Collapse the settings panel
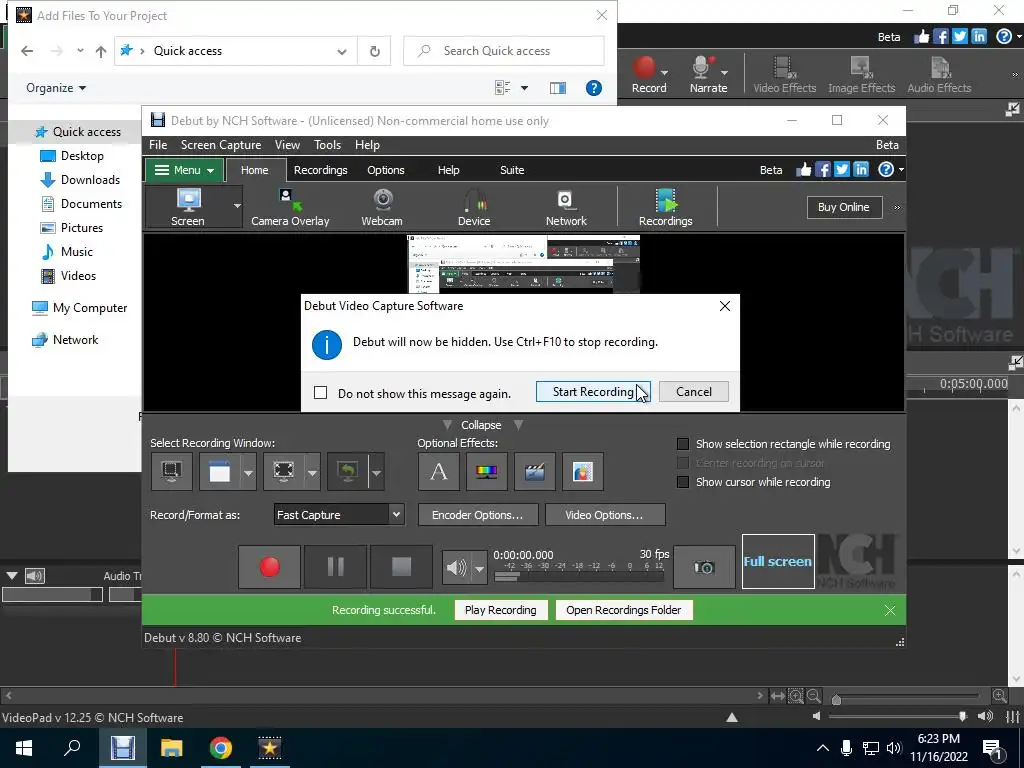This screenshot has height=768, width=1024. [x=482, y=425]
